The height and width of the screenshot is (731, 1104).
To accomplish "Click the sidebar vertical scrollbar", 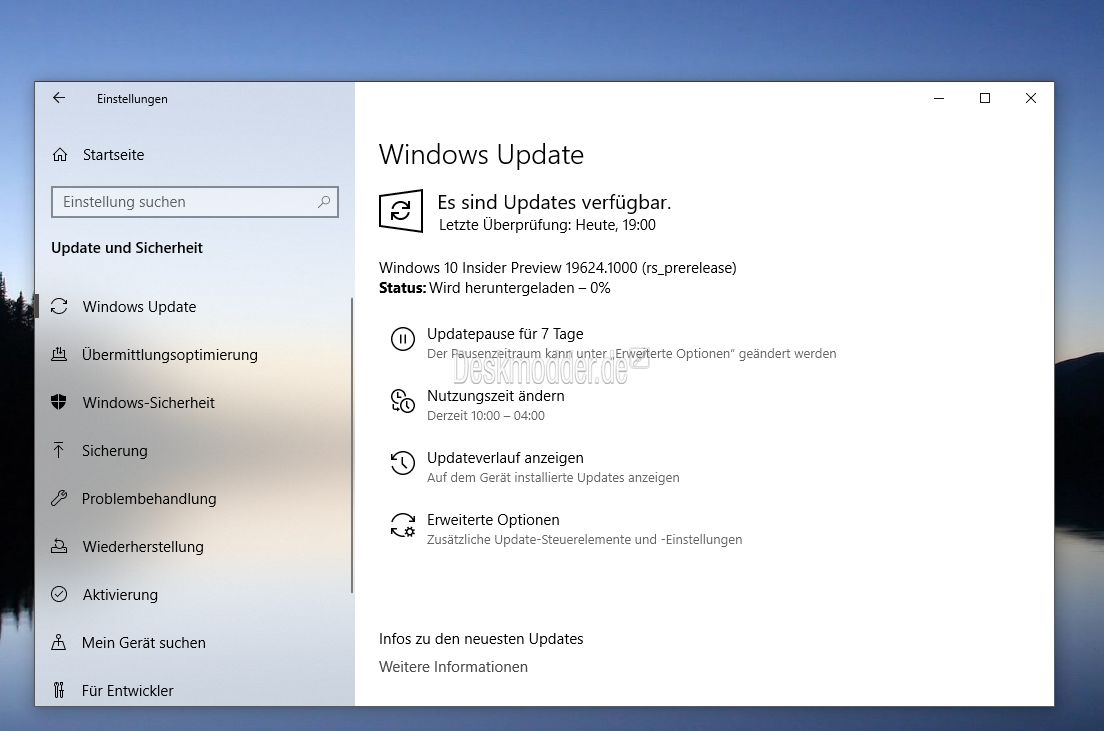I will pos(351,445).
